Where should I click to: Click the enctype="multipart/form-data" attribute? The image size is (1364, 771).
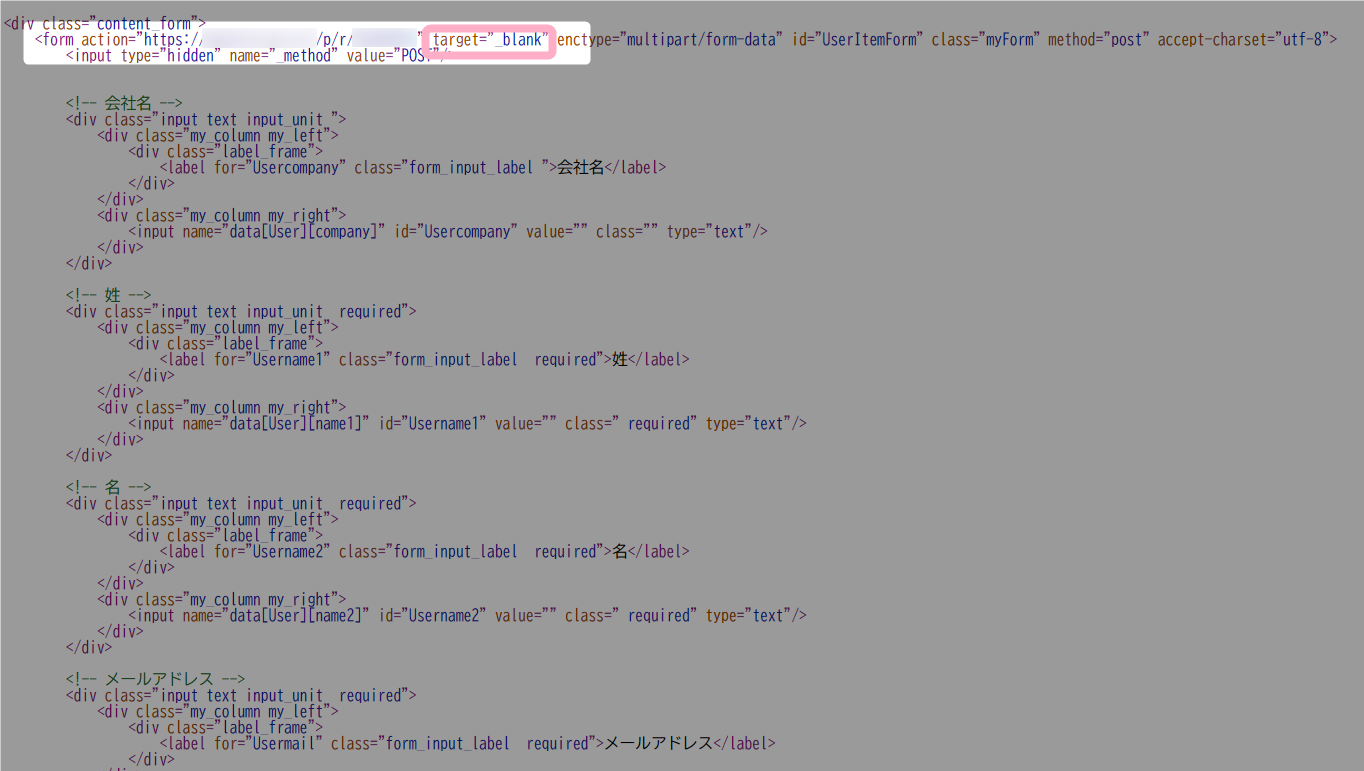pyautogui.click(x=668, y=40)
